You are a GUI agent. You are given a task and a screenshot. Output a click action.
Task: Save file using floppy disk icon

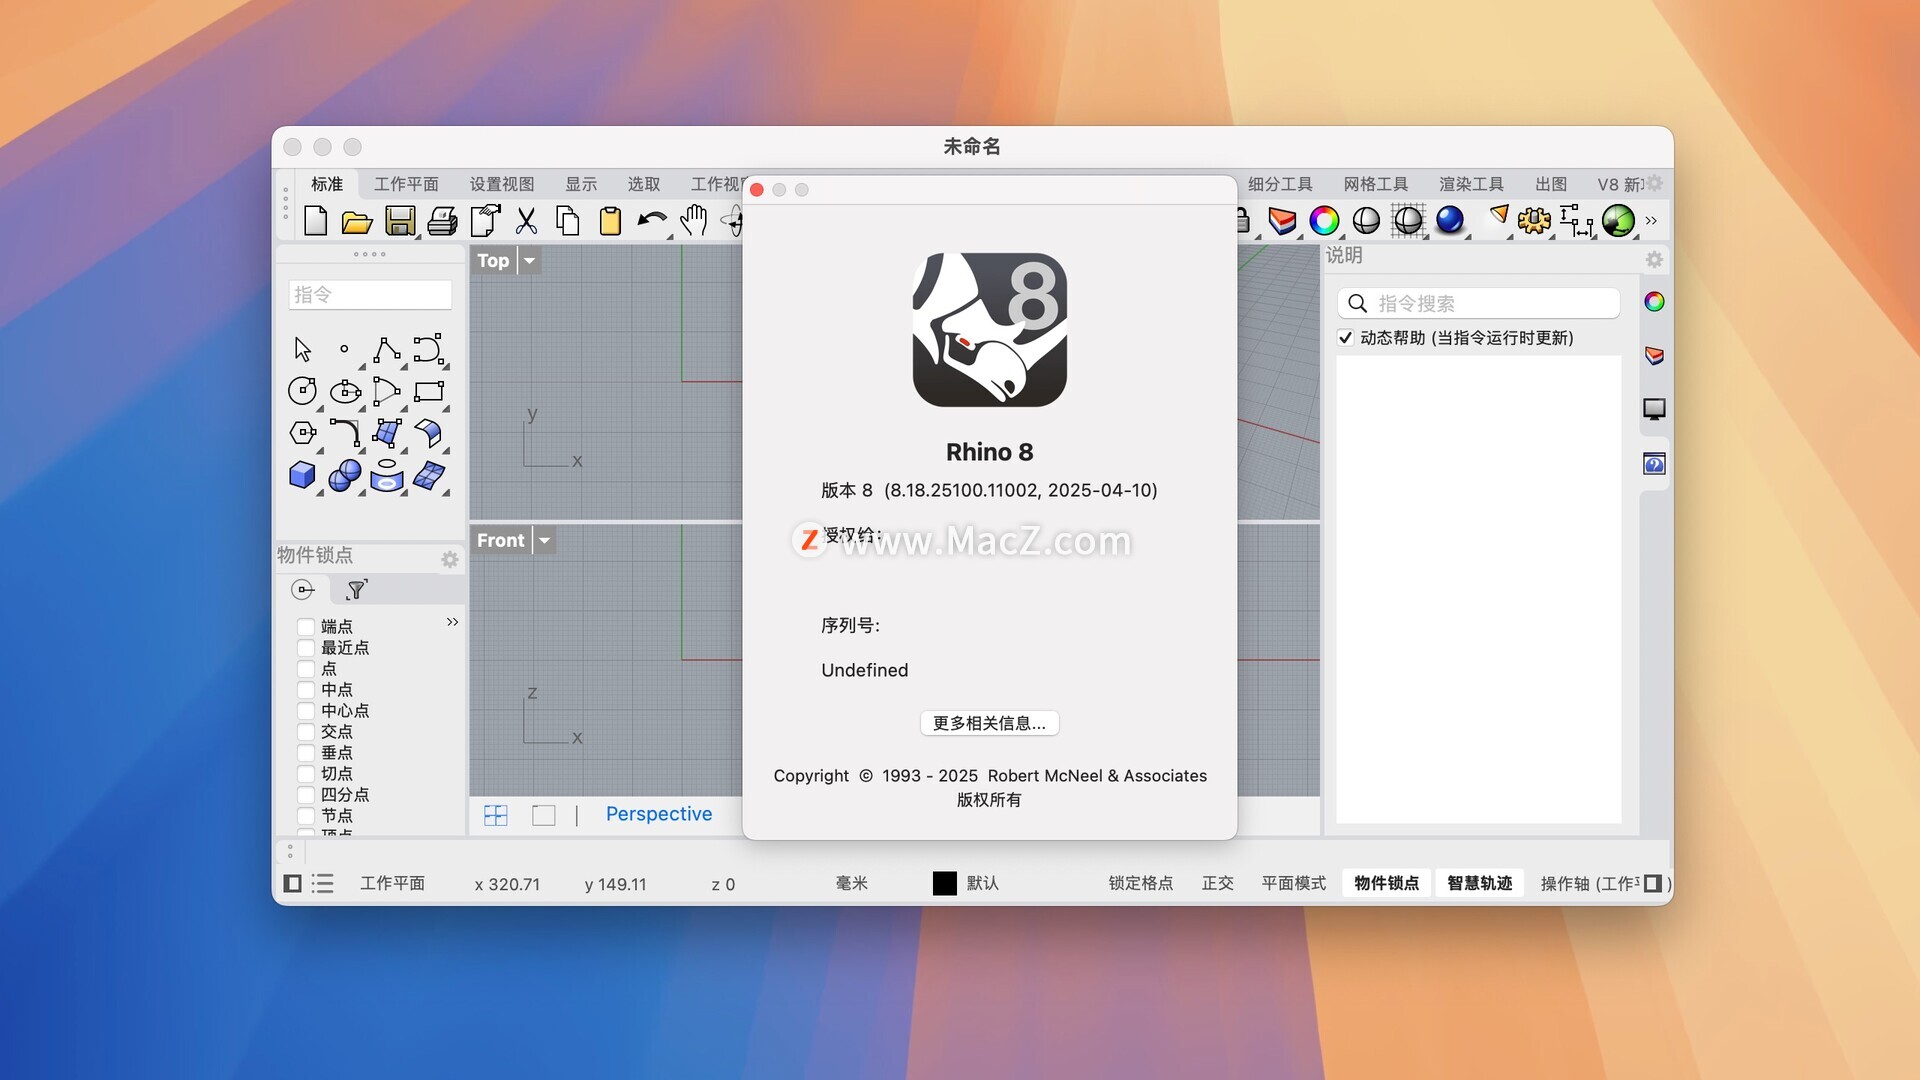(x=400, y=220)
